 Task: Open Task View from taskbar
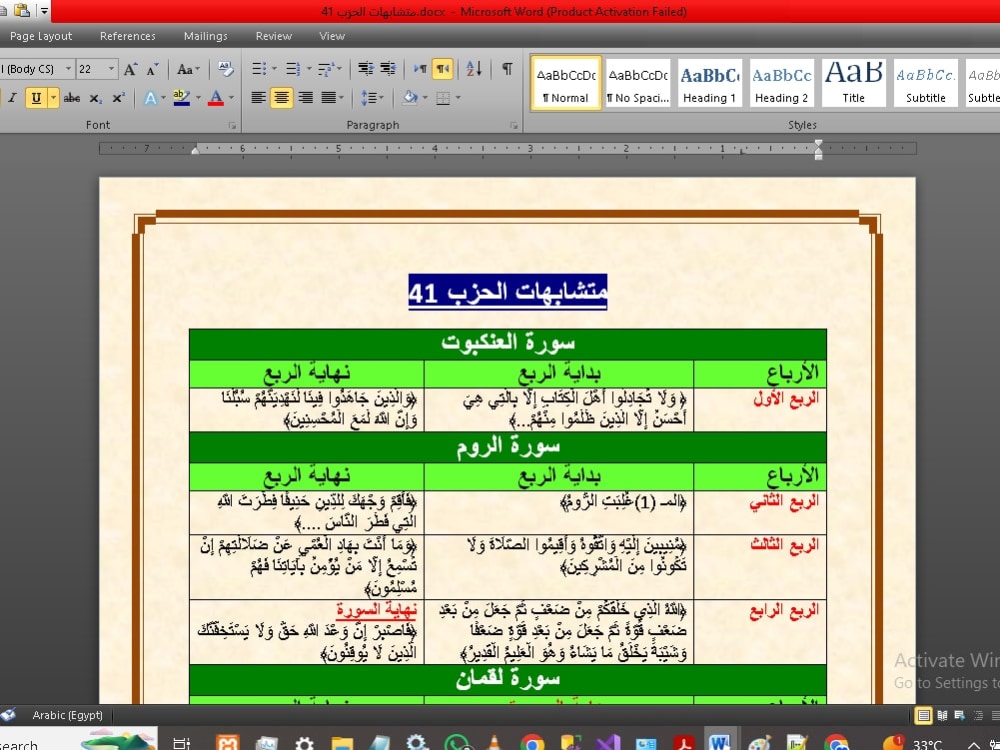(182, 743)
